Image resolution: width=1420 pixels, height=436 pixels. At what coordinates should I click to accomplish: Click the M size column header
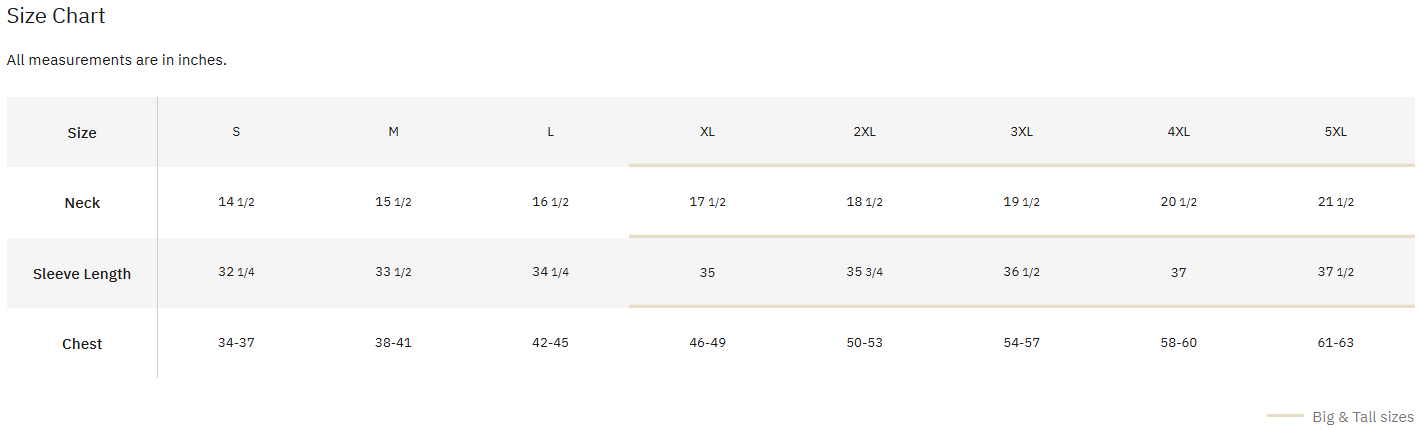(393, 132)
